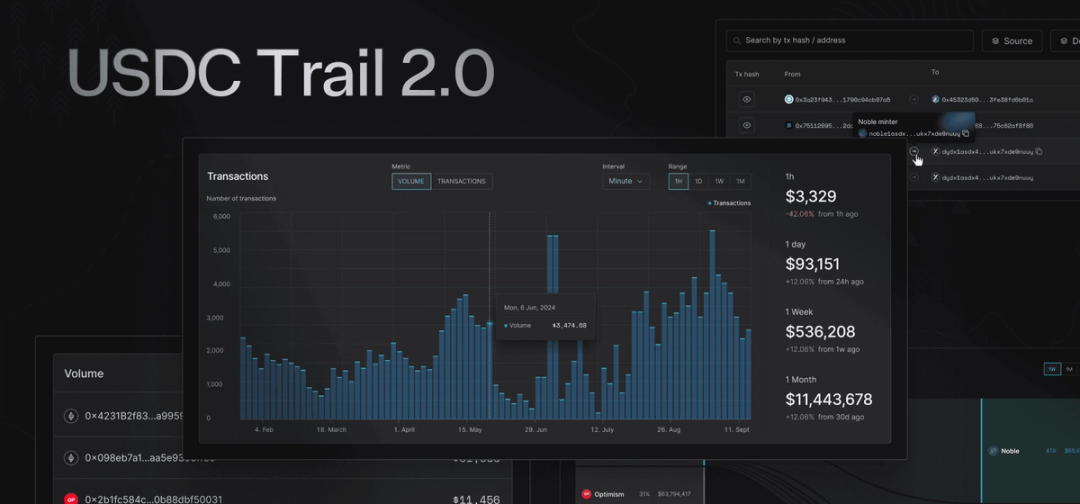Select the TRANSACTIONS metric tab
This screenshot has height=504, width=1080.
(461, 181)
